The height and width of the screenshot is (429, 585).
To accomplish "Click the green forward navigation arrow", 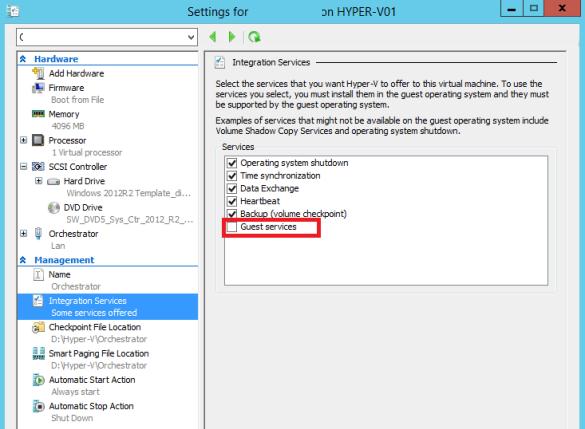I will tap(232, 37).
